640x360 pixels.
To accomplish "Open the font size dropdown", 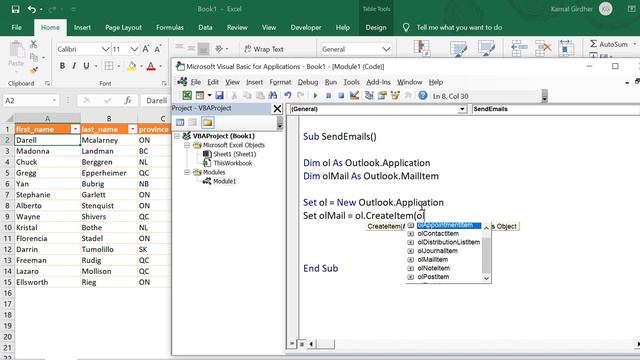I will pyautogui.click(x=134, y=49).
